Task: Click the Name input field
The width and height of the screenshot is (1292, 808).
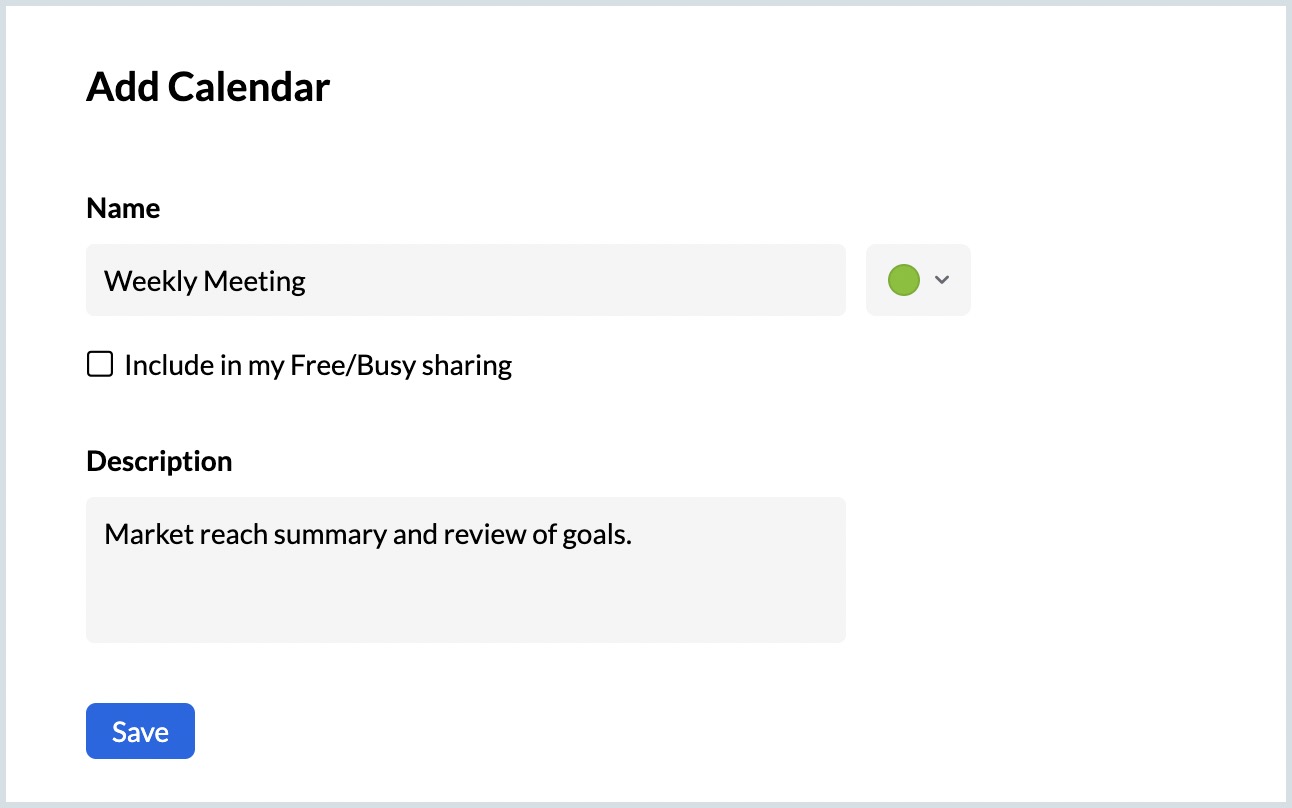Action: click(x=465, y=280)
